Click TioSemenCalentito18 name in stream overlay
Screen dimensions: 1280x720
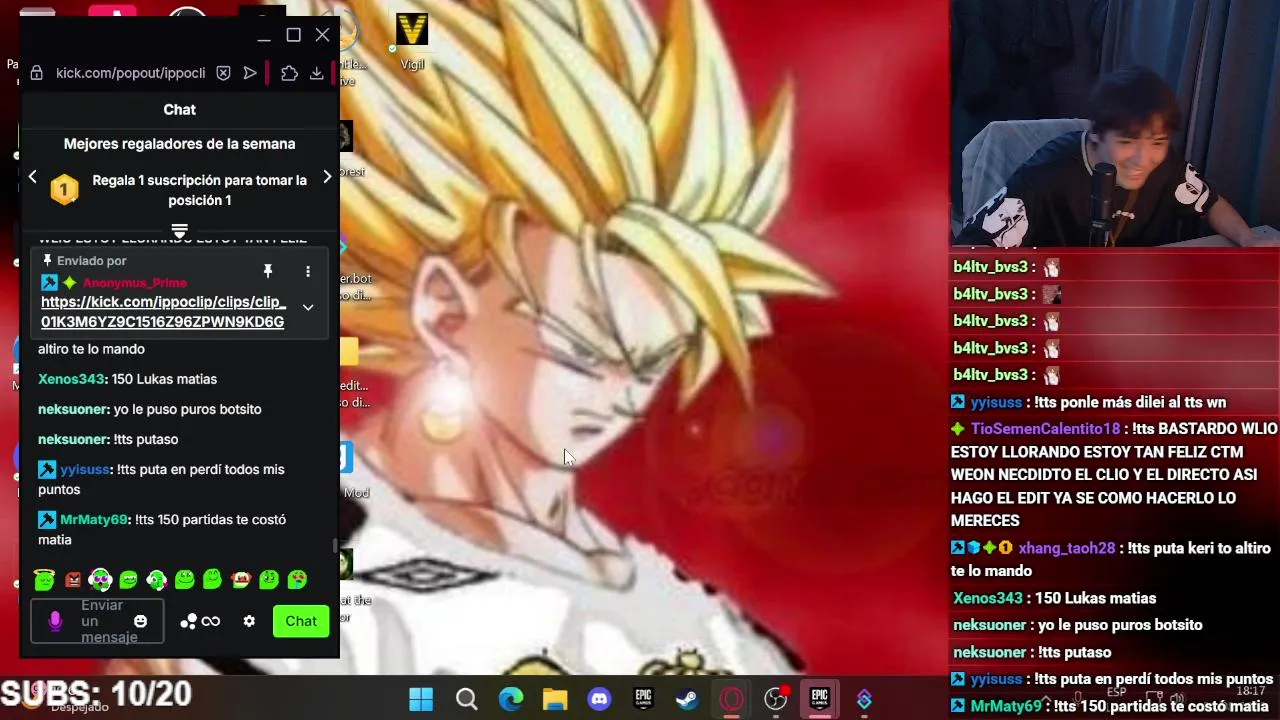pos(1045,428)
